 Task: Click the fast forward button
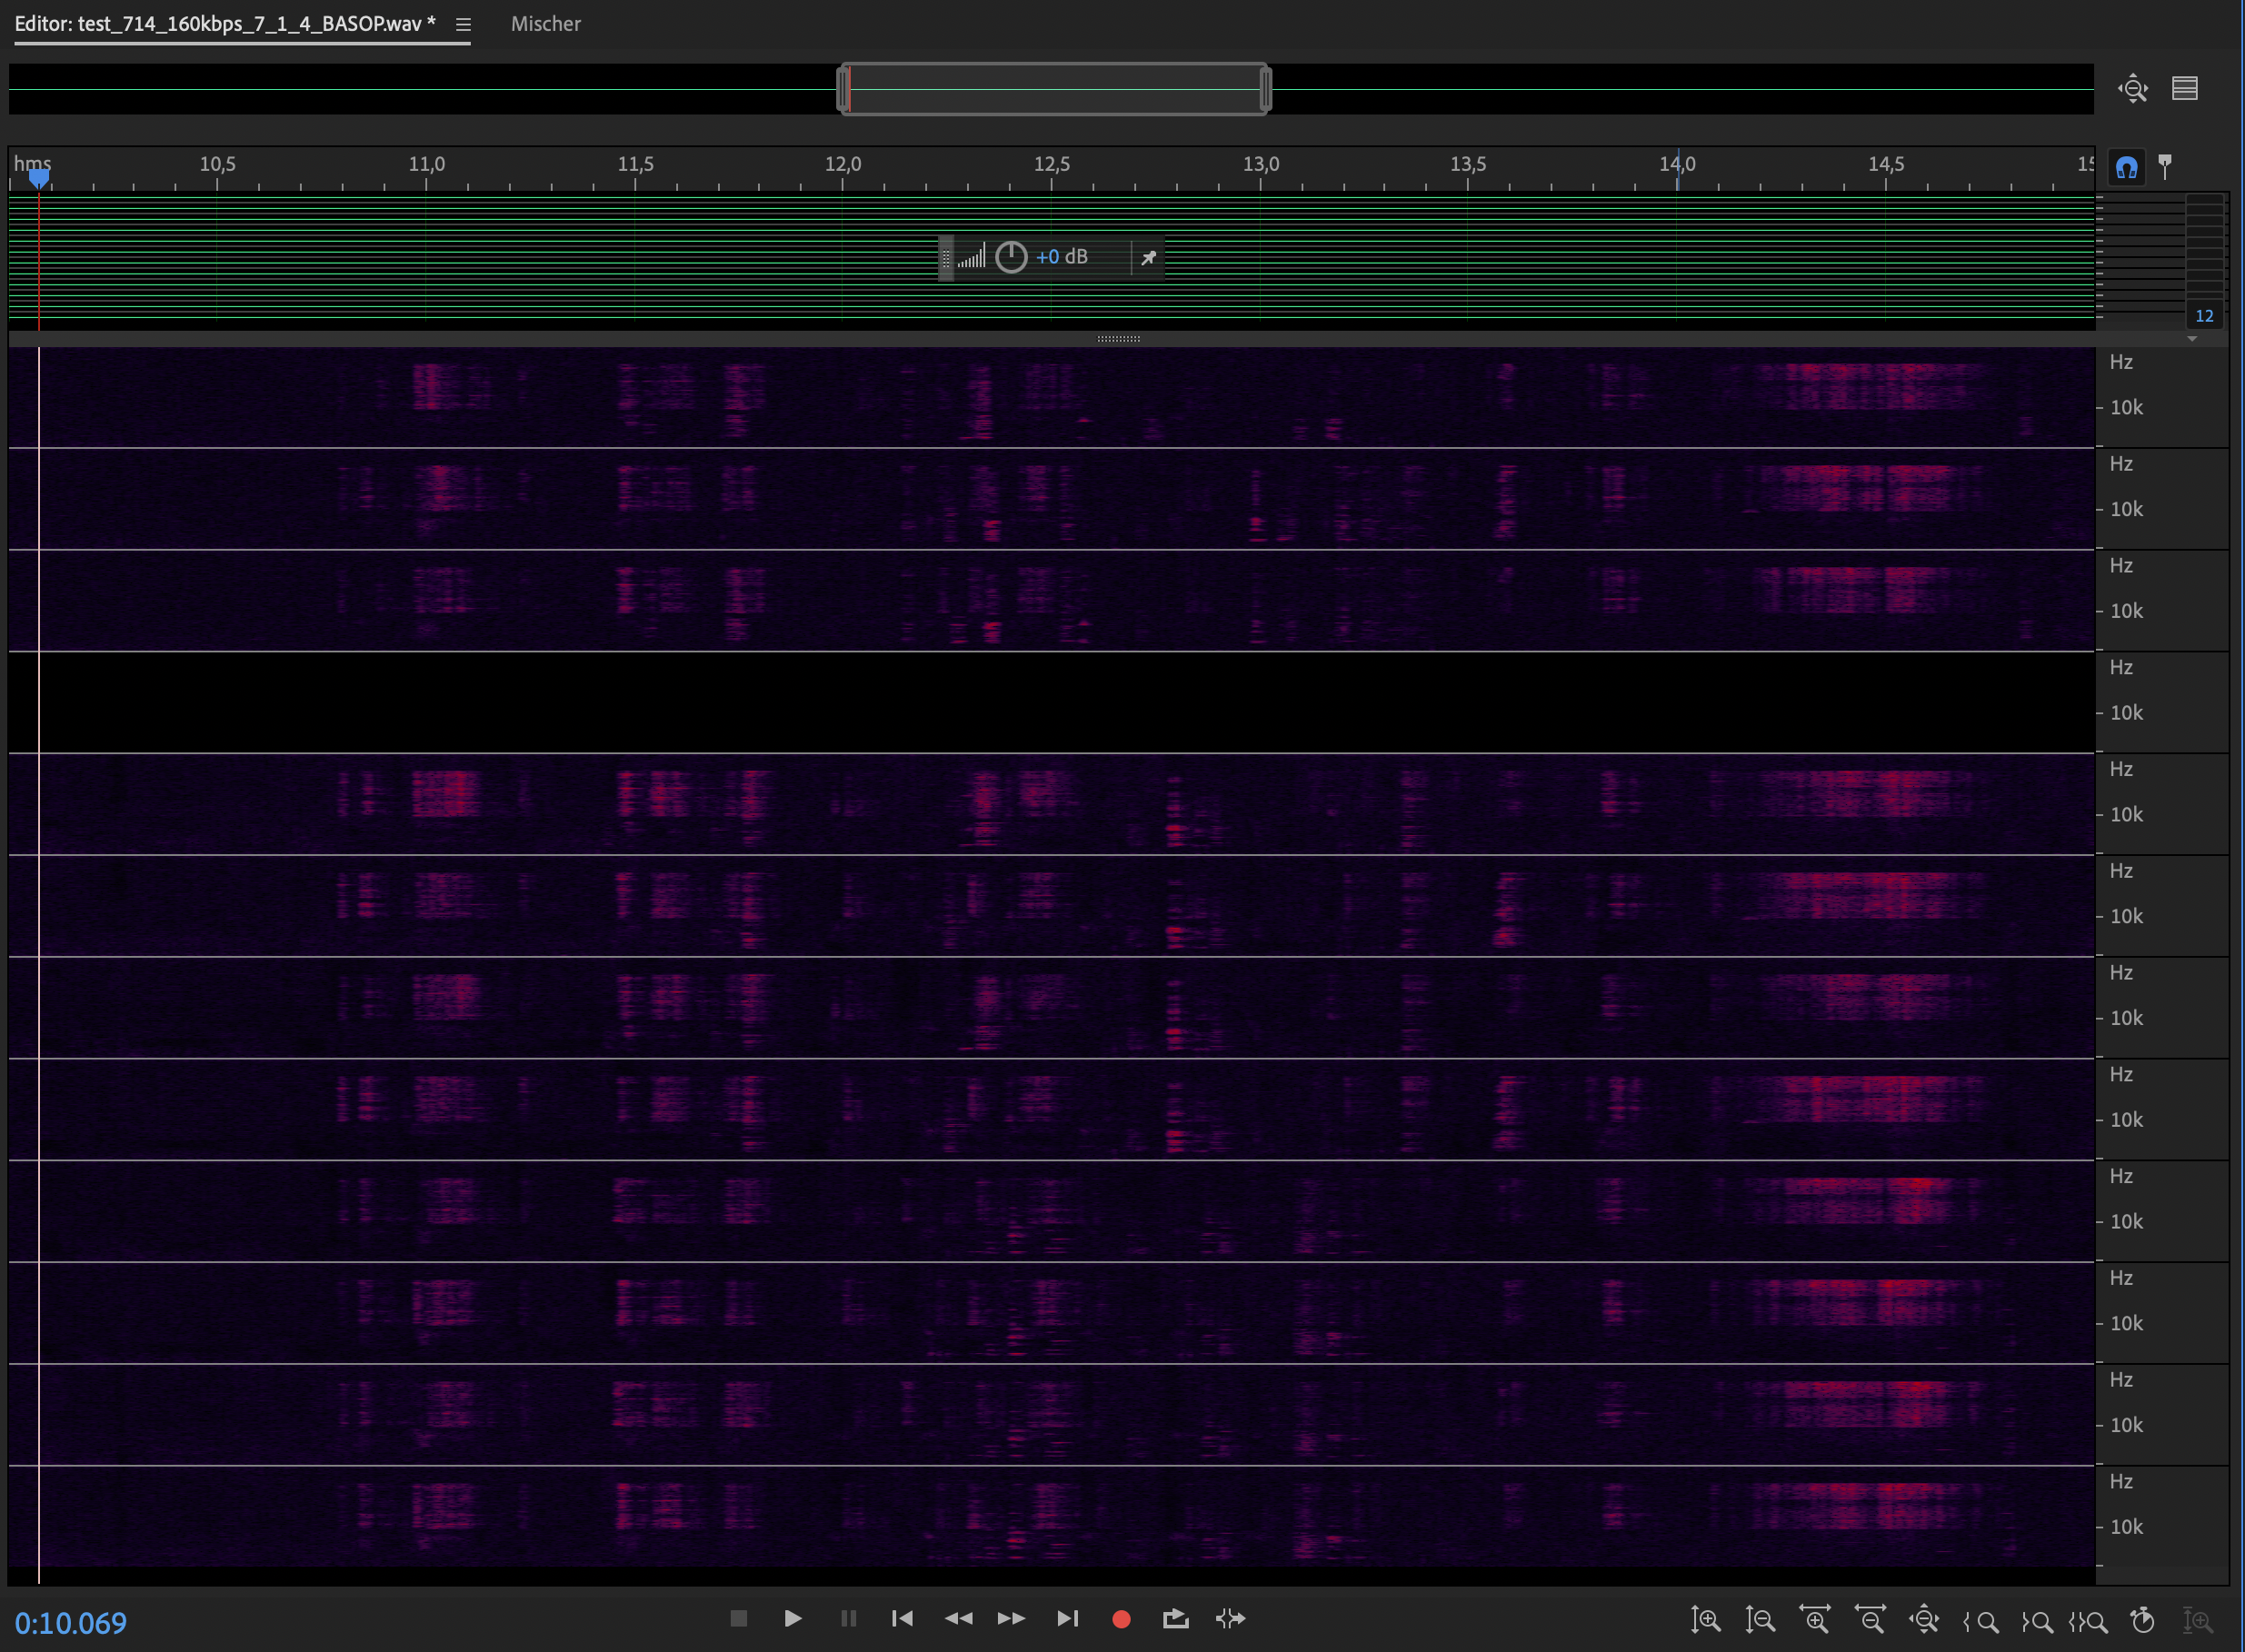(1011, 1618)
